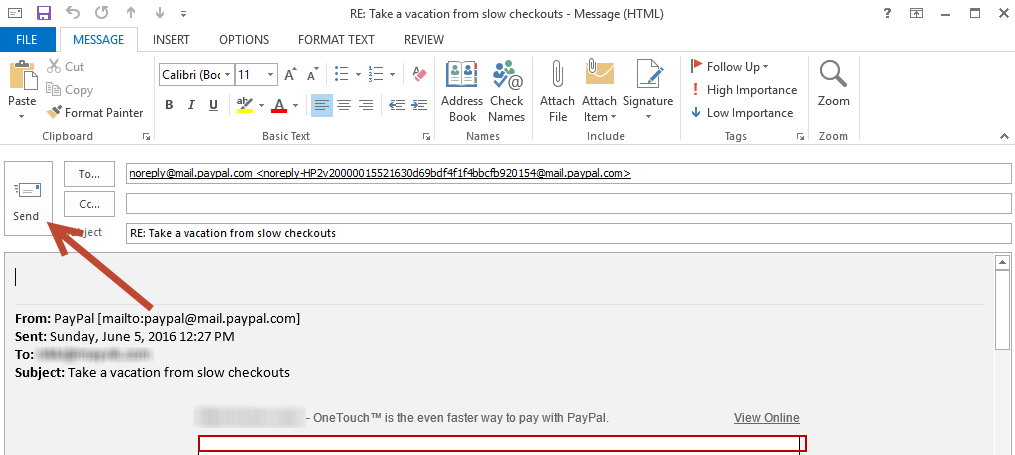Viewport: 1015px width, 455px height.
Task: Open the Clipboard pane launcher
Action: coord(147,137)
